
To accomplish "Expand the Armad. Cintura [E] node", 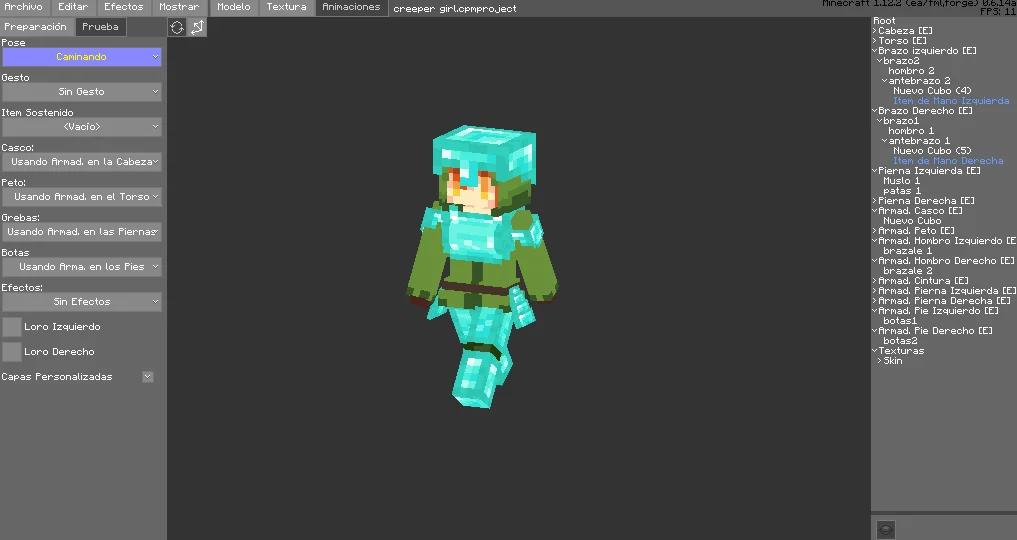I will (874, 281).
